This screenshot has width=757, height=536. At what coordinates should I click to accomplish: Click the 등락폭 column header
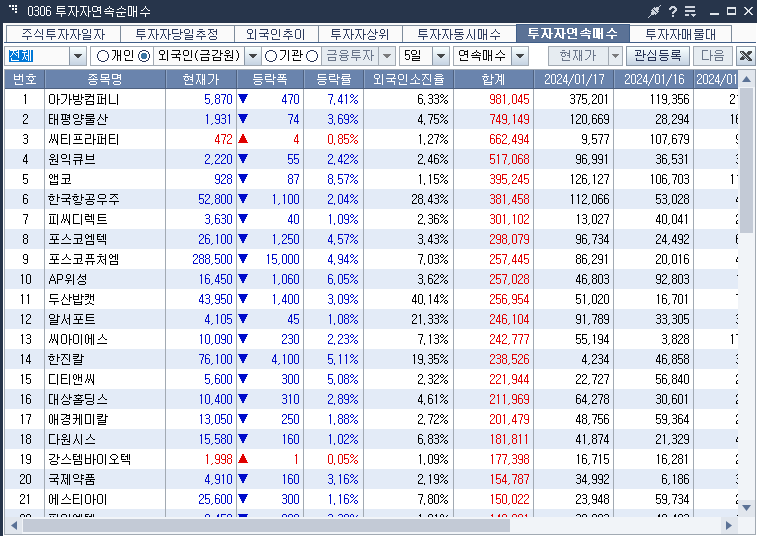pos(270,79)
